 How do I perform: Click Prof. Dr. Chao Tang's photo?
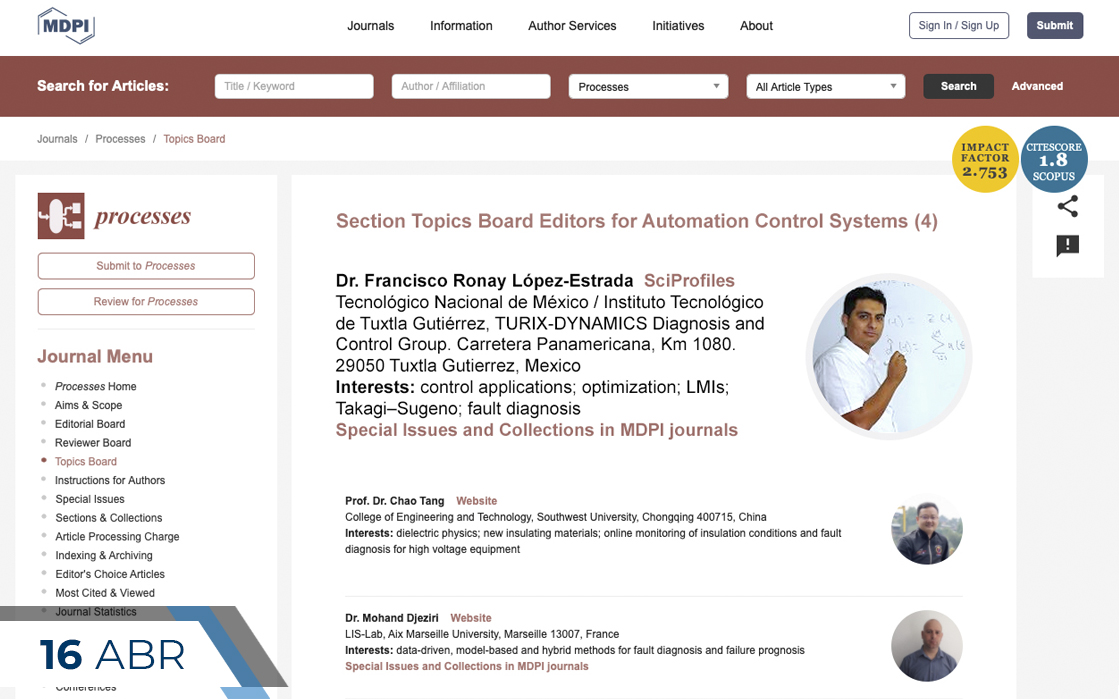(x=927, y=530)
